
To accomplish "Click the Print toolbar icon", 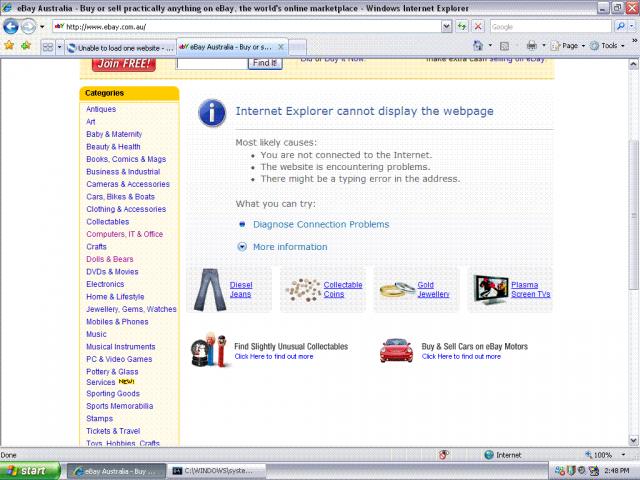I will click(531, 46).
